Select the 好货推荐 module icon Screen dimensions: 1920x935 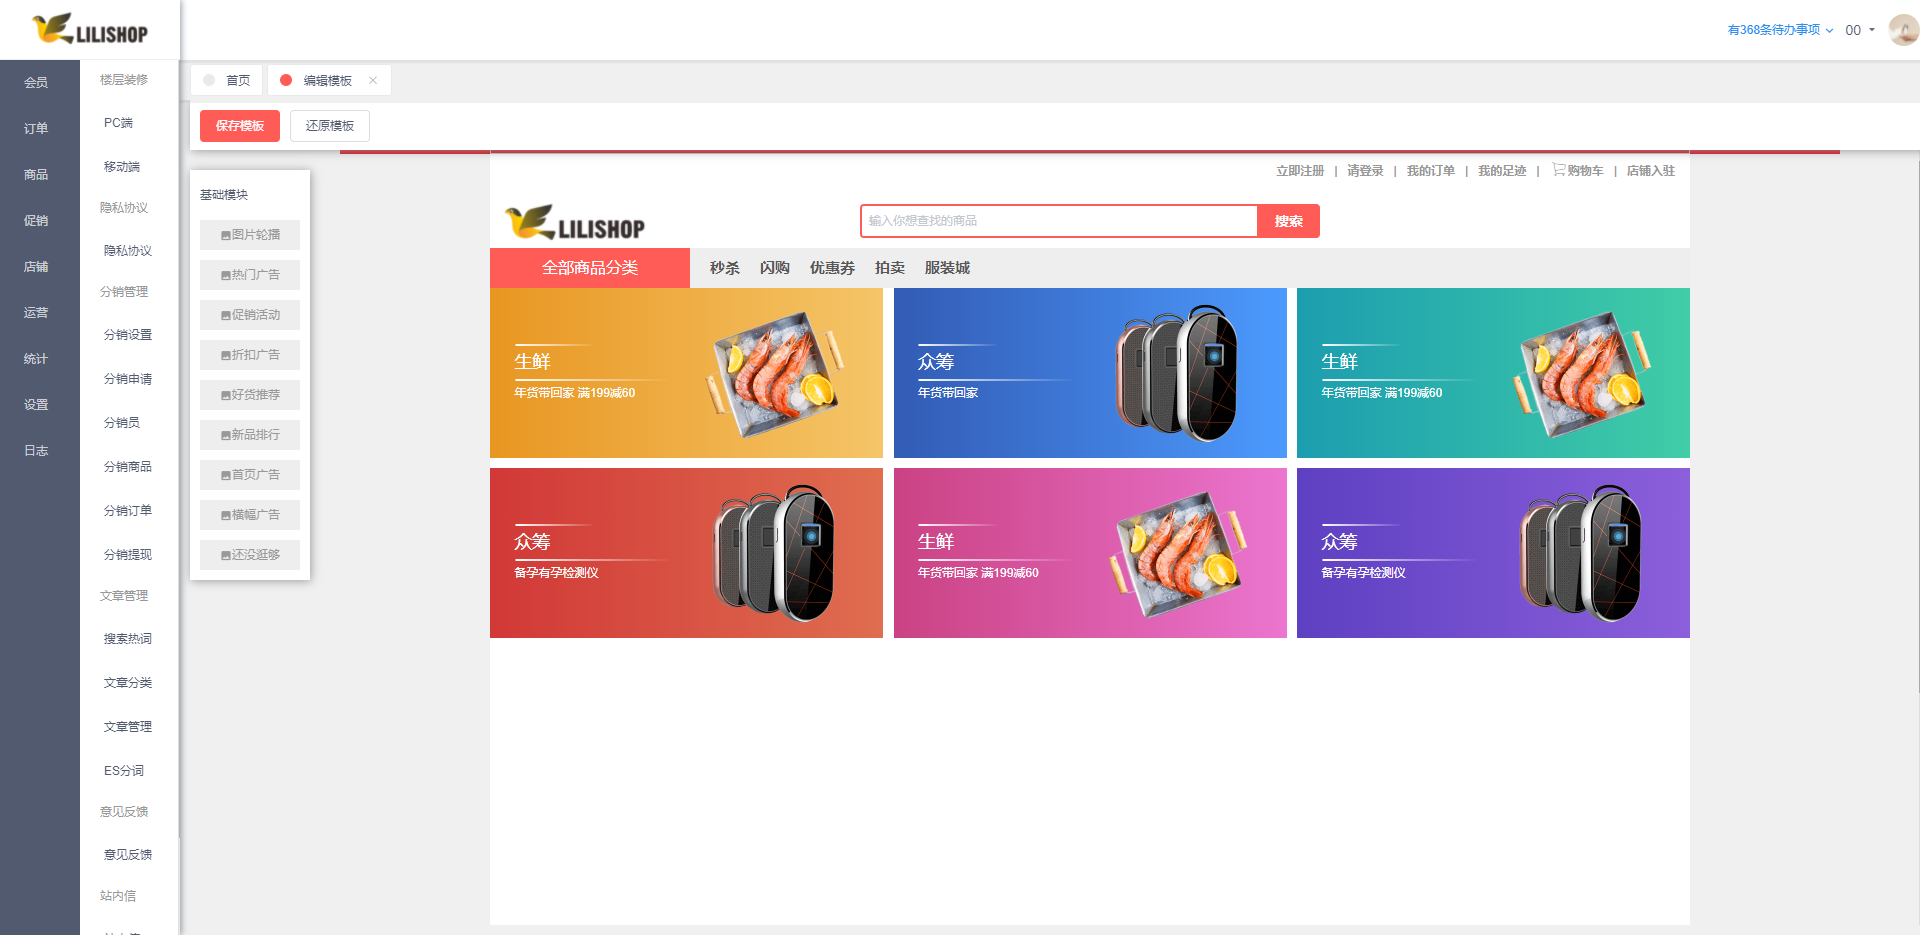pos(226,395)
